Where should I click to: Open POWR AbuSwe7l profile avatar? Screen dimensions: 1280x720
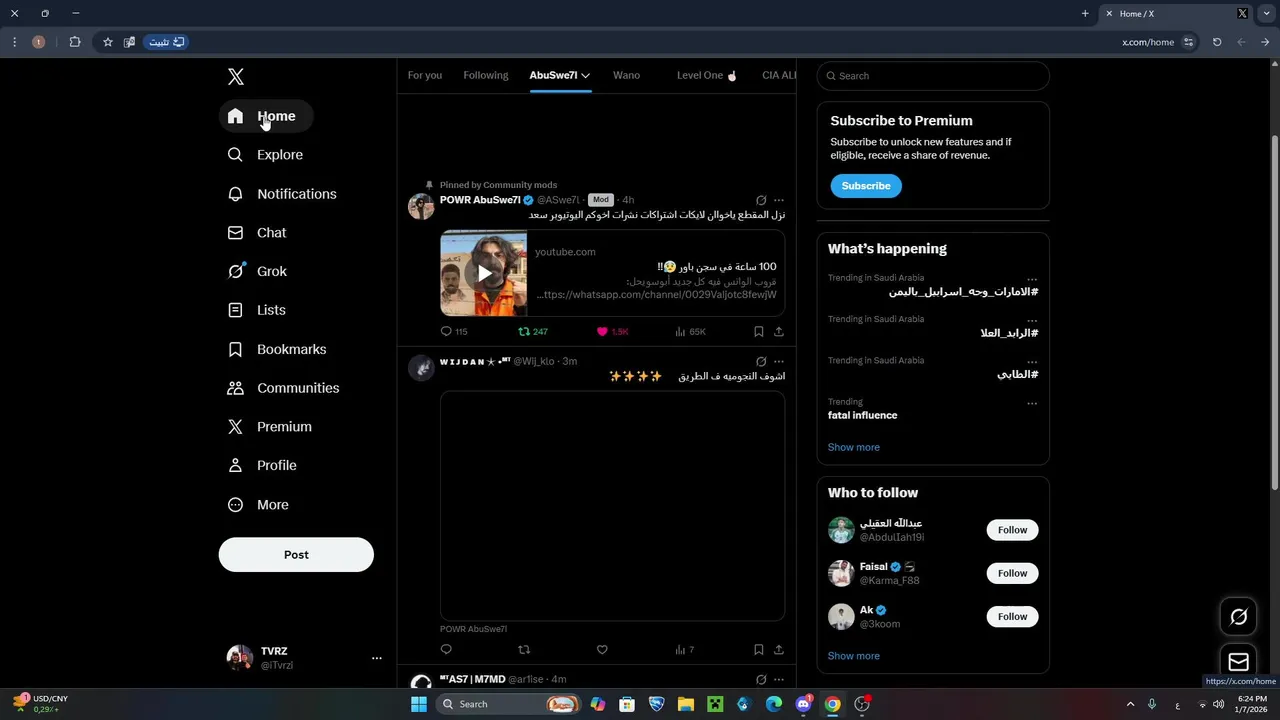(421, 207)
